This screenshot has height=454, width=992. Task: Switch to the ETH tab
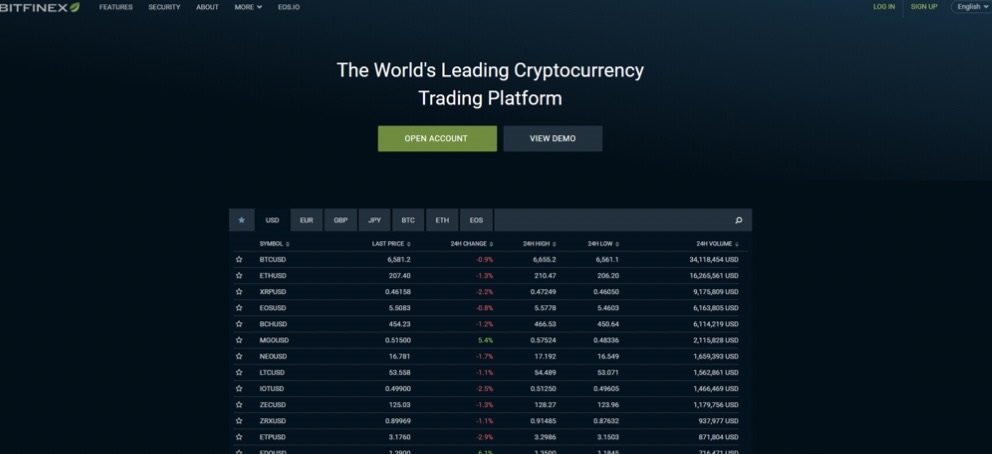point(442,220)
